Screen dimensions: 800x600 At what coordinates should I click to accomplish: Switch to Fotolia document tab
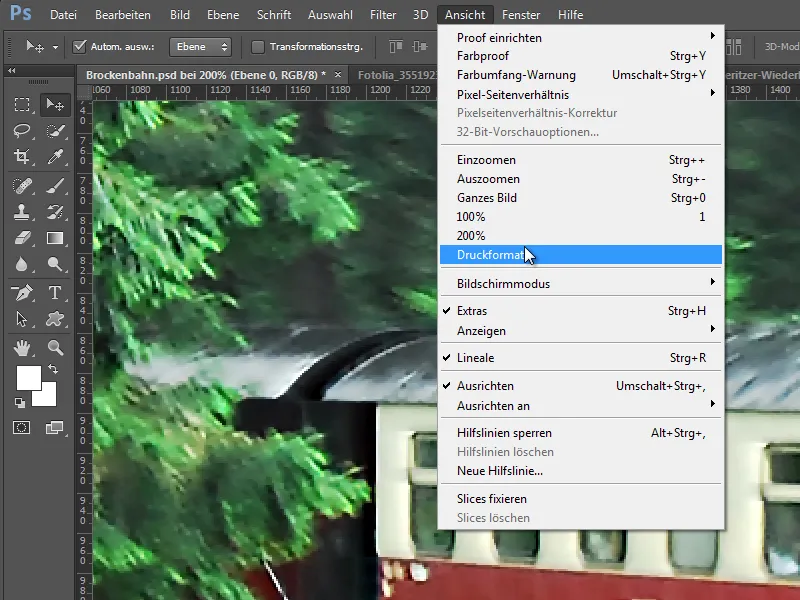click(396, 75)
